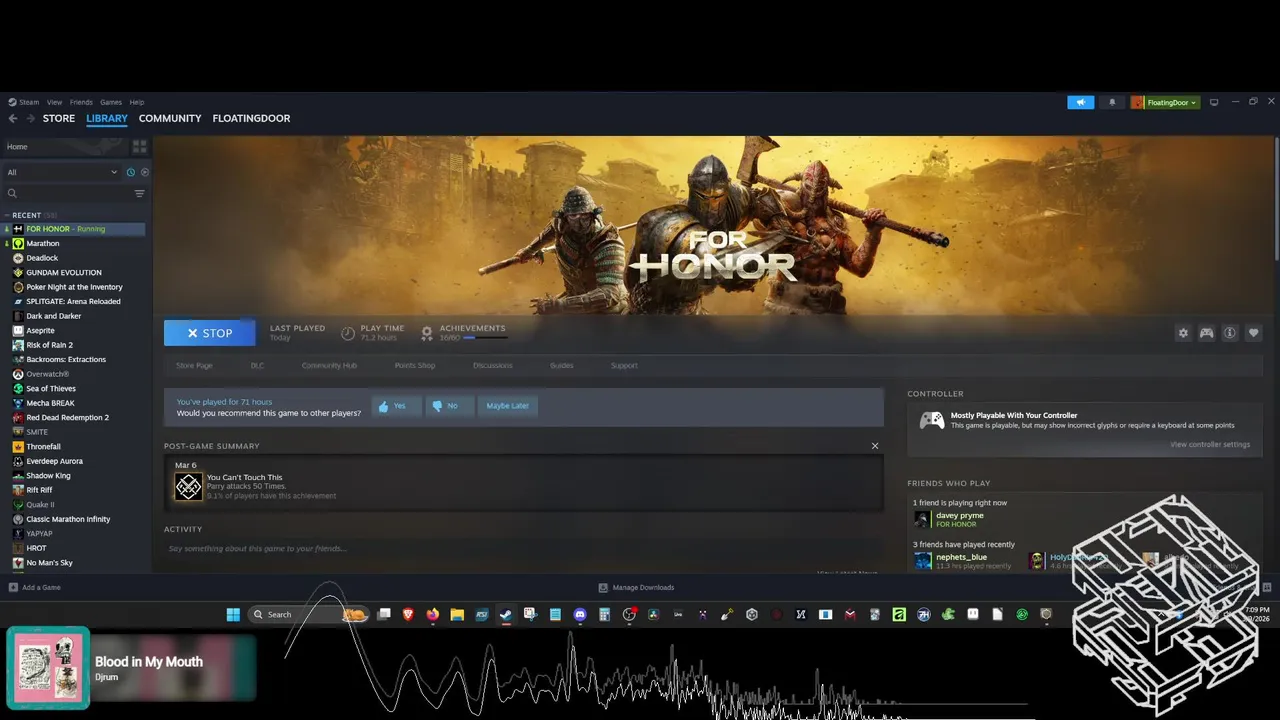Open the Points Shop link
The width and height of the screenshot is (1280, 720).
[x=415, y=365]
